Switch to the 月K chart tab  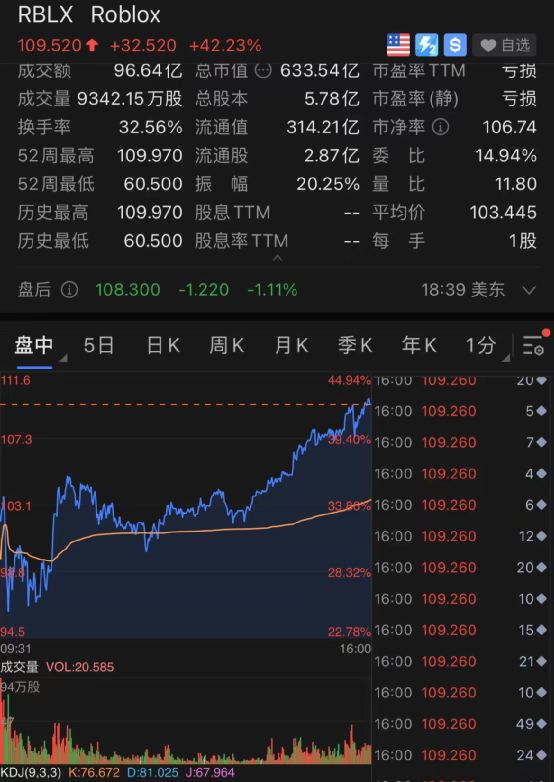(x=291, y=345)
